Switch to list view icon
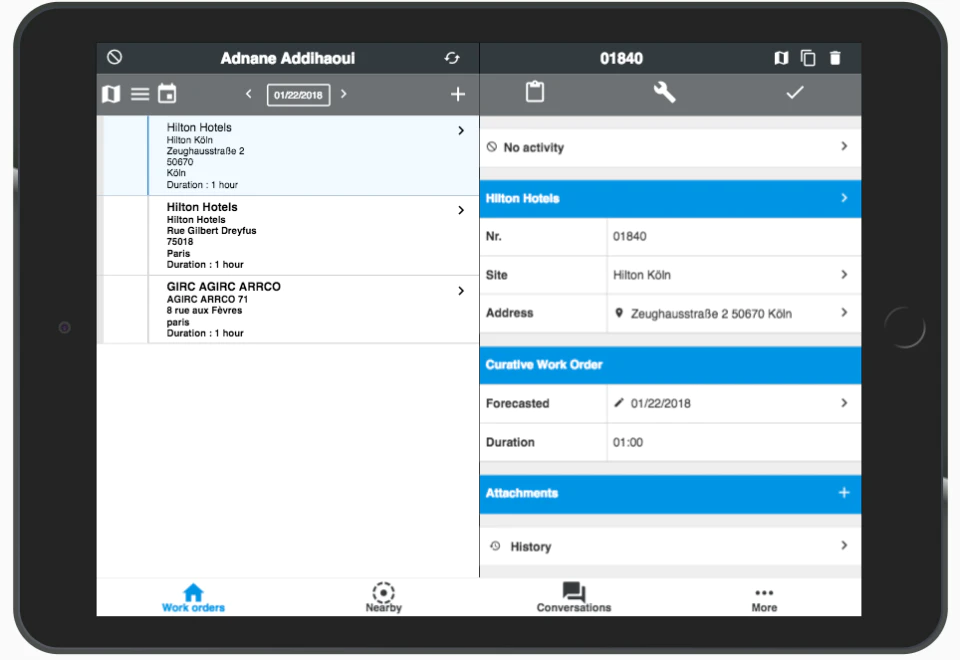960x660 pixels. (x=140, y=94)
